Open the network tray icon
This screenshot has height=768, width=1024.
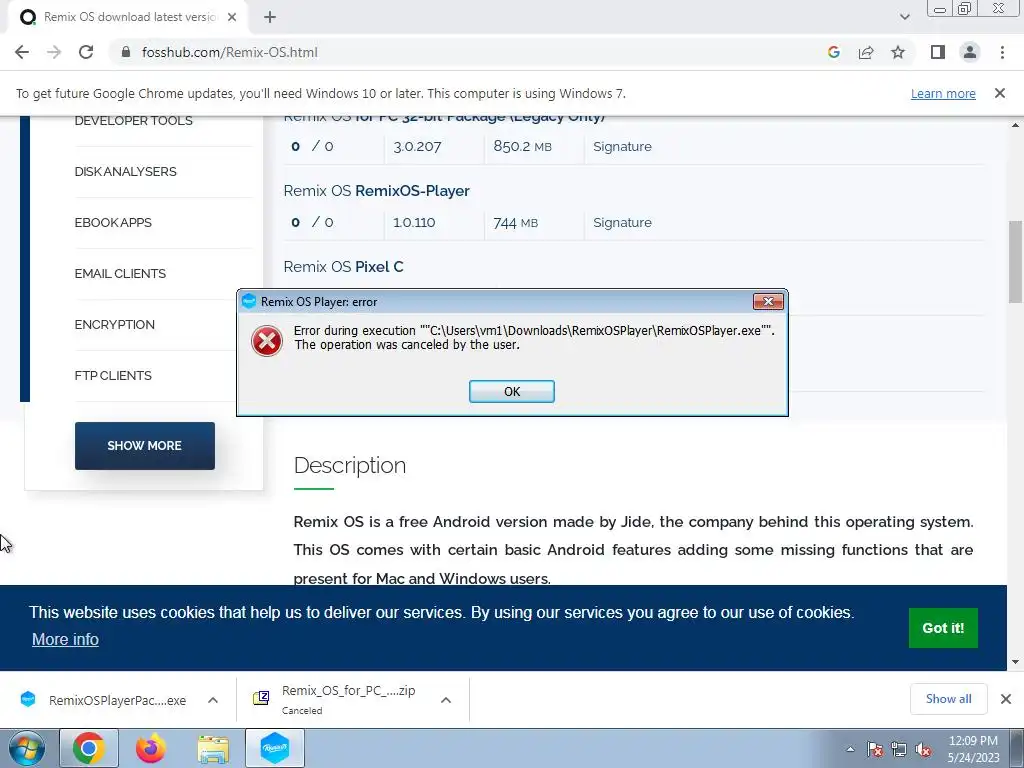899,749
